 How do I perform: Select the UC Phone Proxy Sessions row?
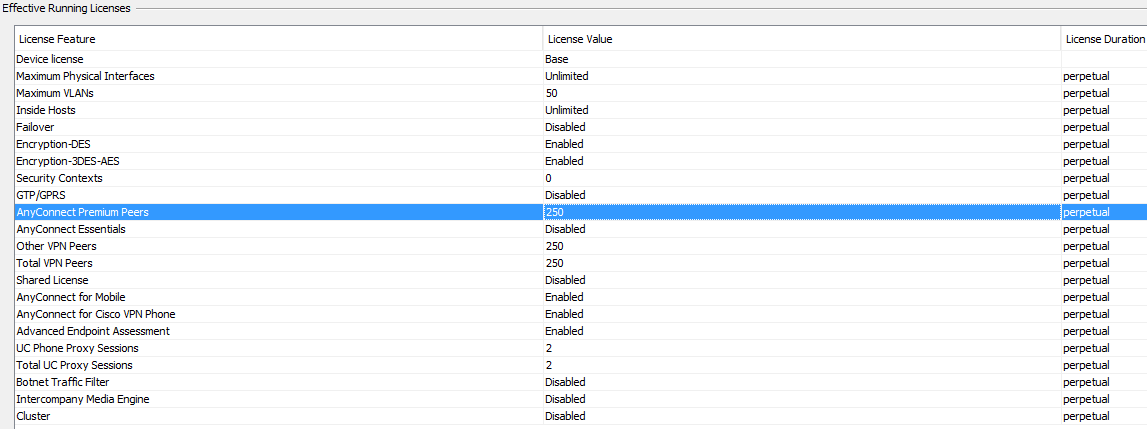(x=581, y=348)
